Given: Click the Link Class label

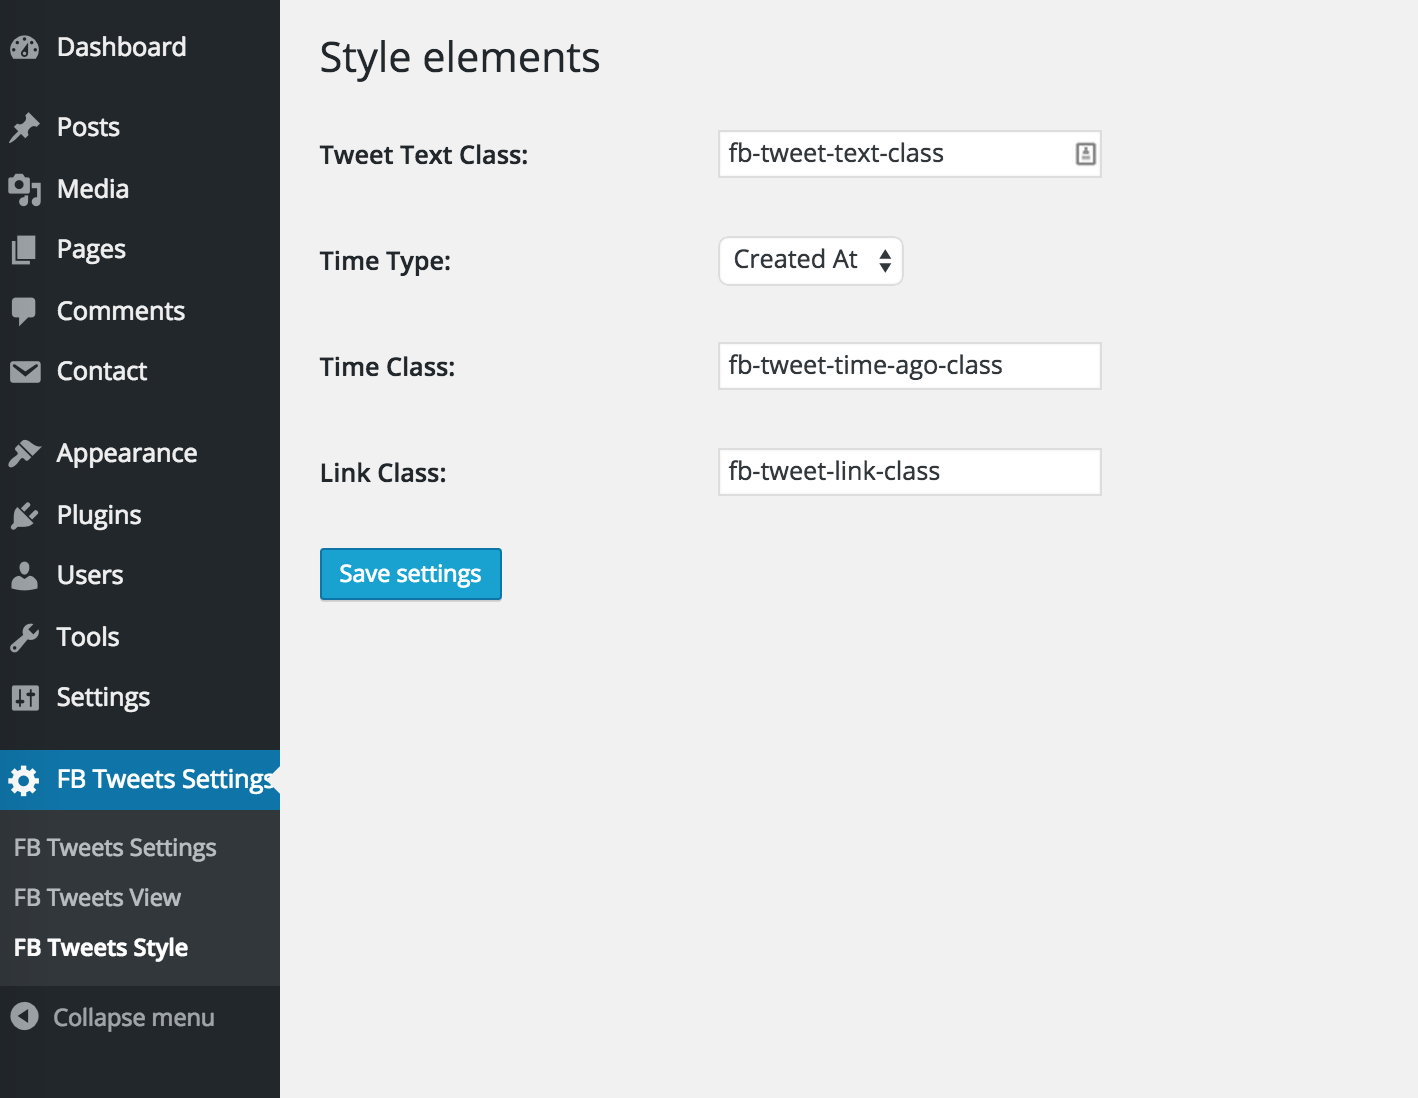Looking at the screenshot, I should [x=383, y=473].
